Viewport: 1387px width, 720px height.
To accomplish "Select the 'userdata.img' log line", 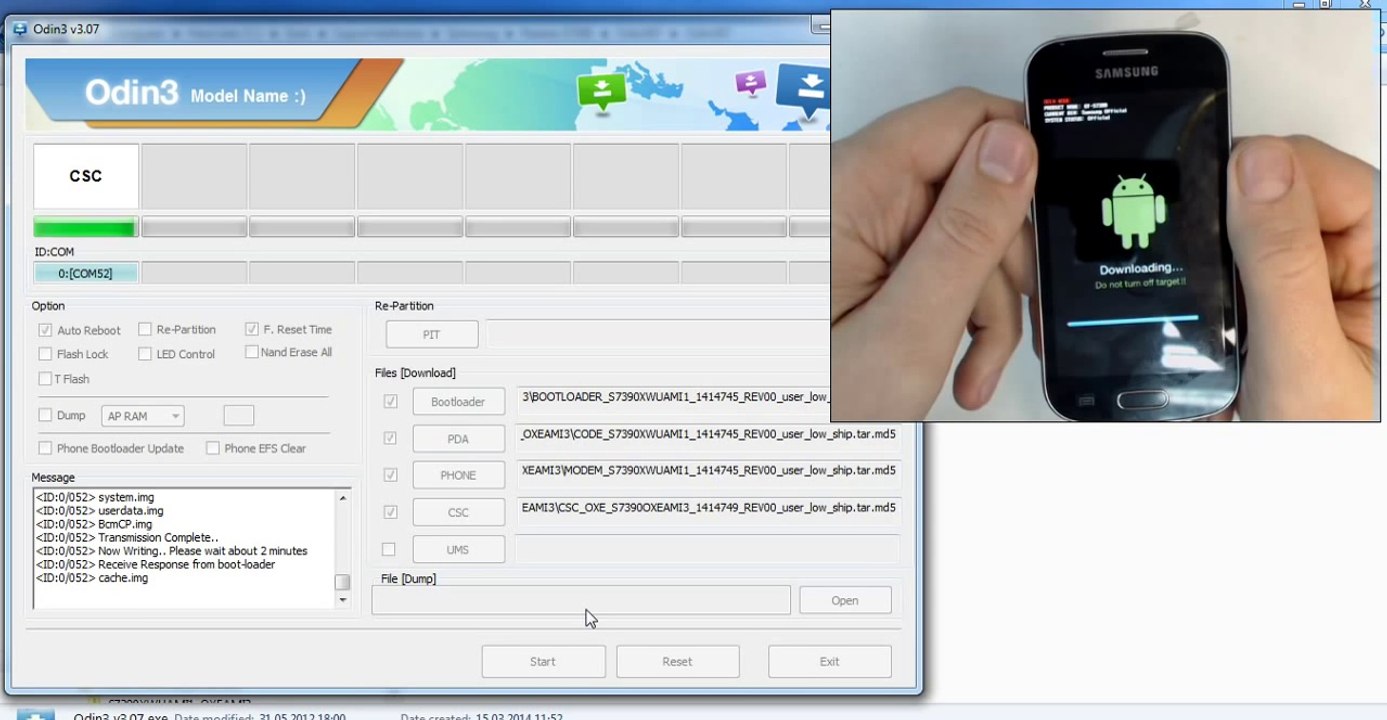I will tap(100, 511).
